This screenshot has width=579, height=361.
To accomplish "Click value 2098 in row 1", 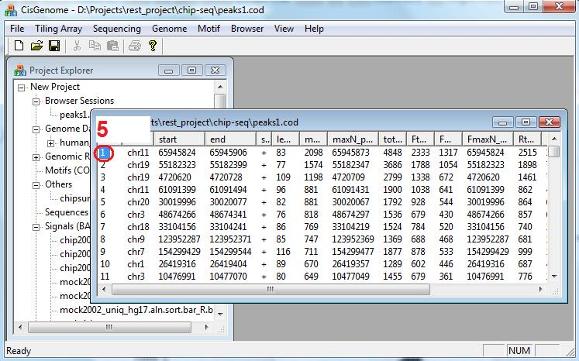I will point(314,152).
